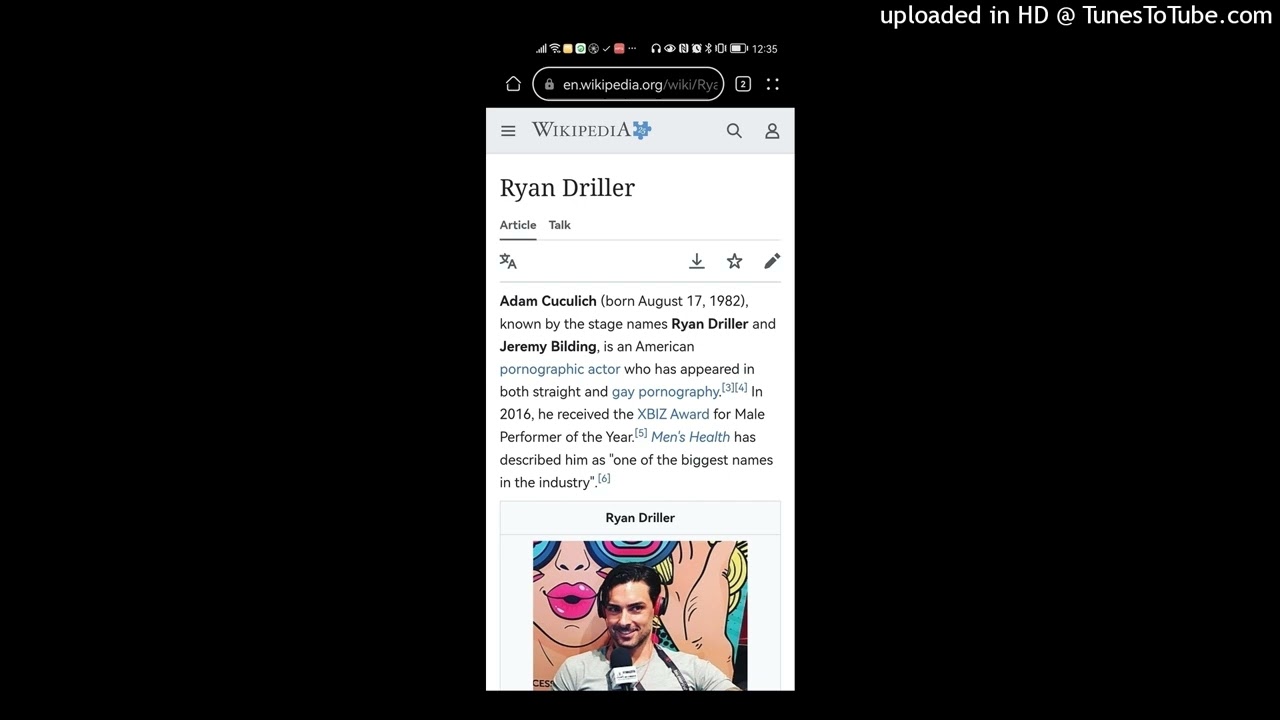Image resolution: width=1280 pixels, height=720 pixels.
Task: Open citation reference [5]
Action: tap(641, 433)
